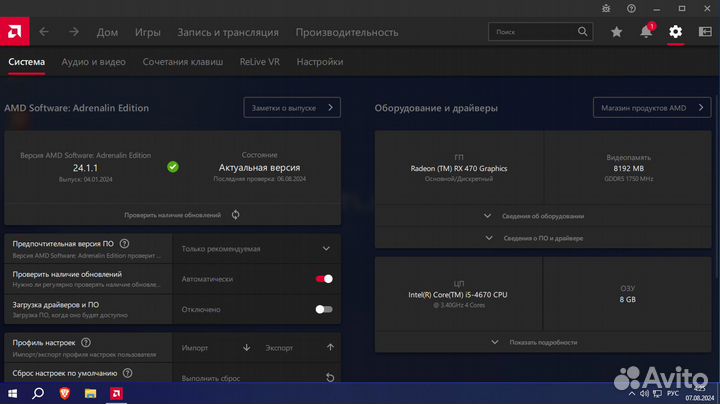
Task: Click the Импорт down arrow icon
Action: coord(247,348)
